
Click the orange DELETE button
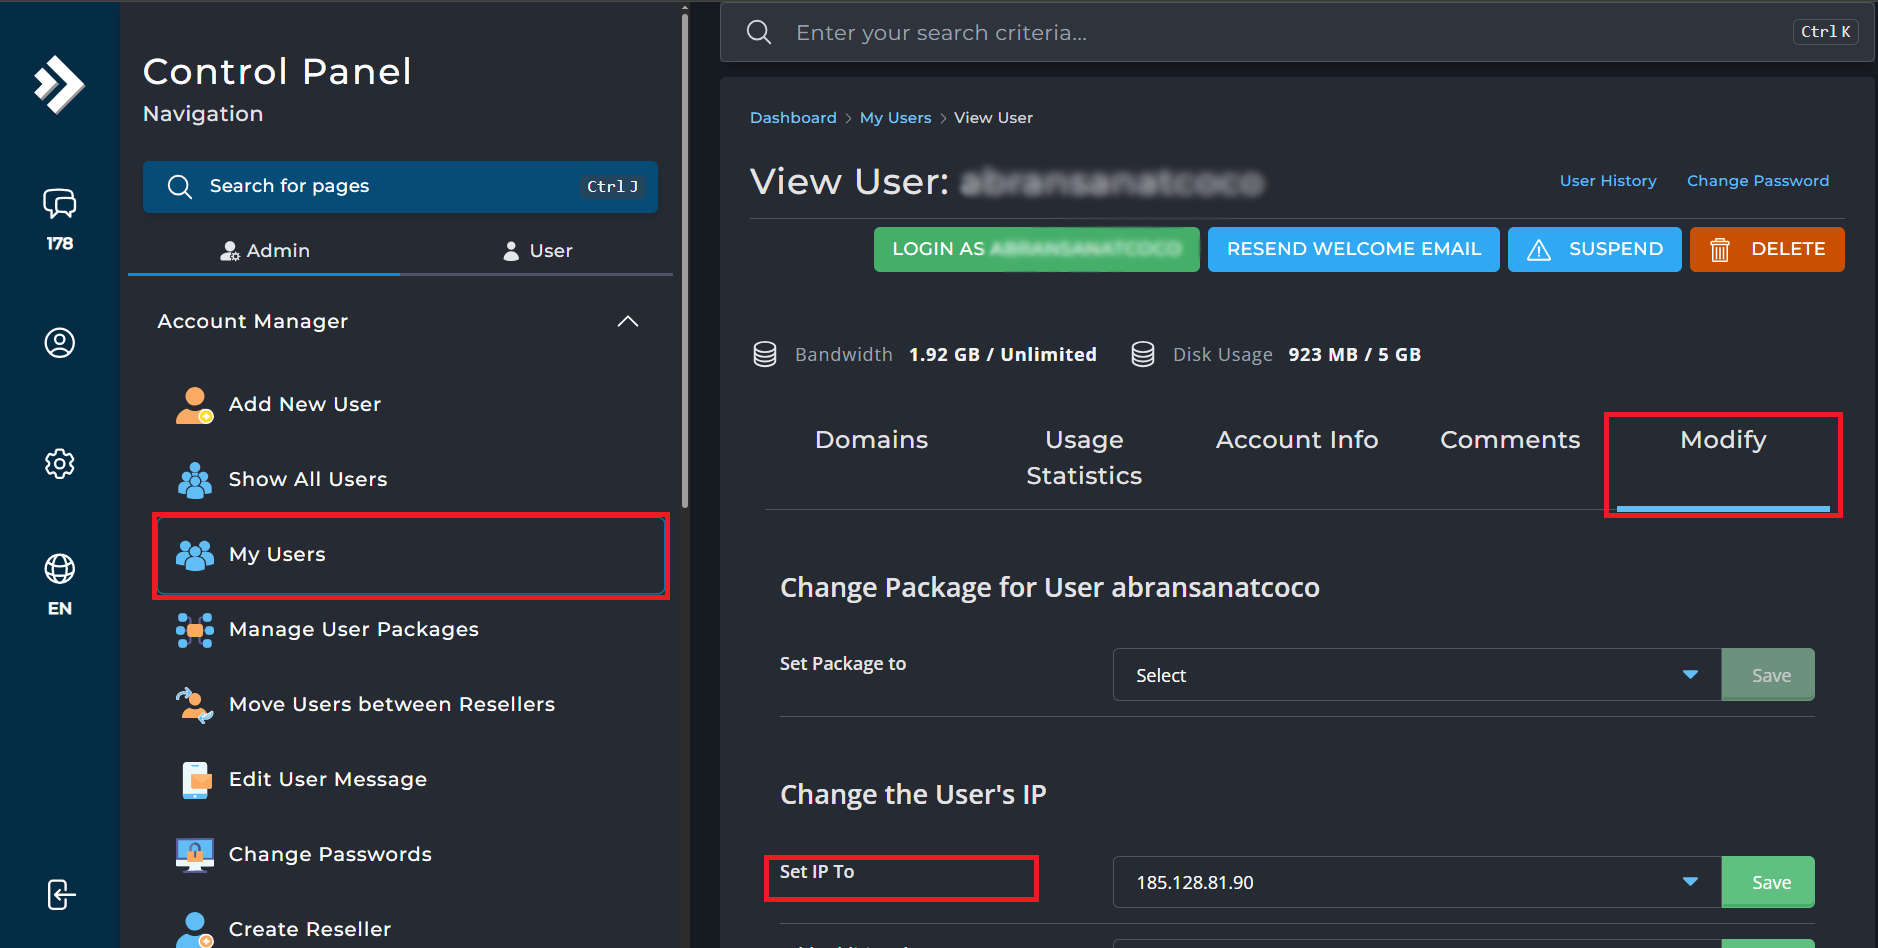[1767, 249]
